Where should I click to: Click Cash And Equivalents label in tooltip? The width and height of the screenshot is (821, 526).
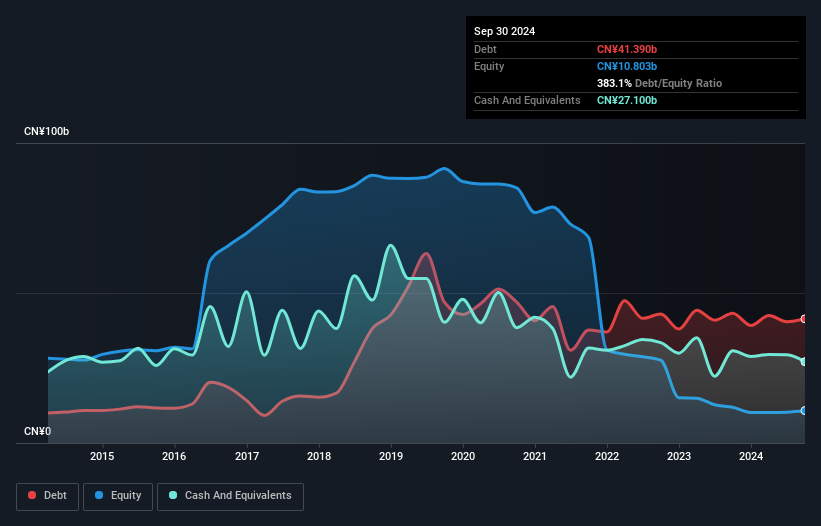pyautogui.click(x=527, y=100)
